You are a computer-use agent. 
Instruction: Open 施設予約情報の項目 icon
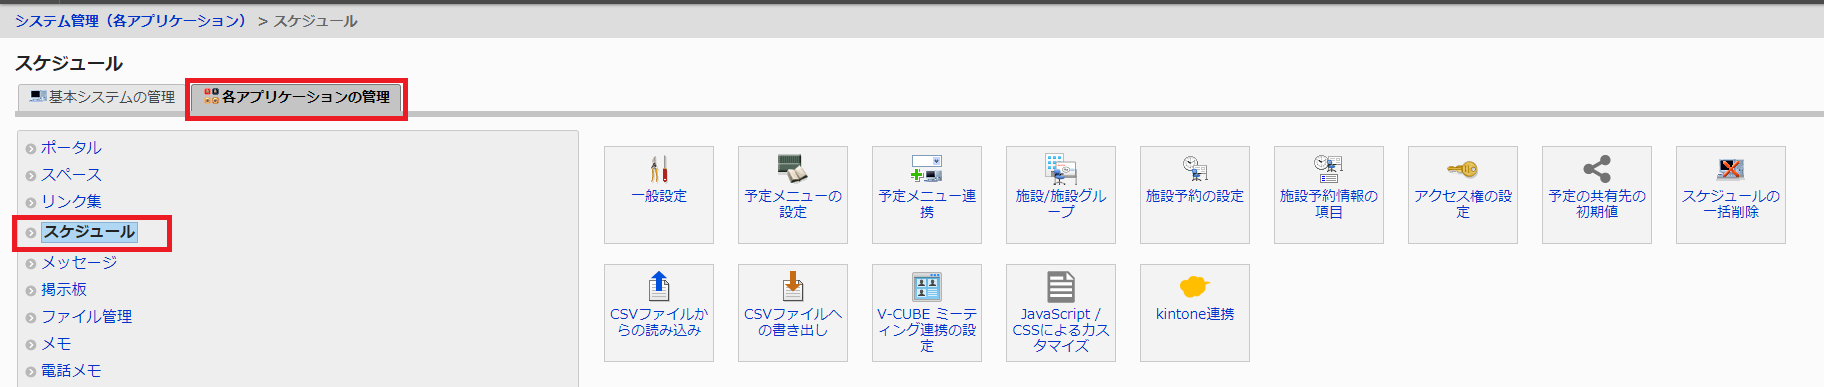1328,168
